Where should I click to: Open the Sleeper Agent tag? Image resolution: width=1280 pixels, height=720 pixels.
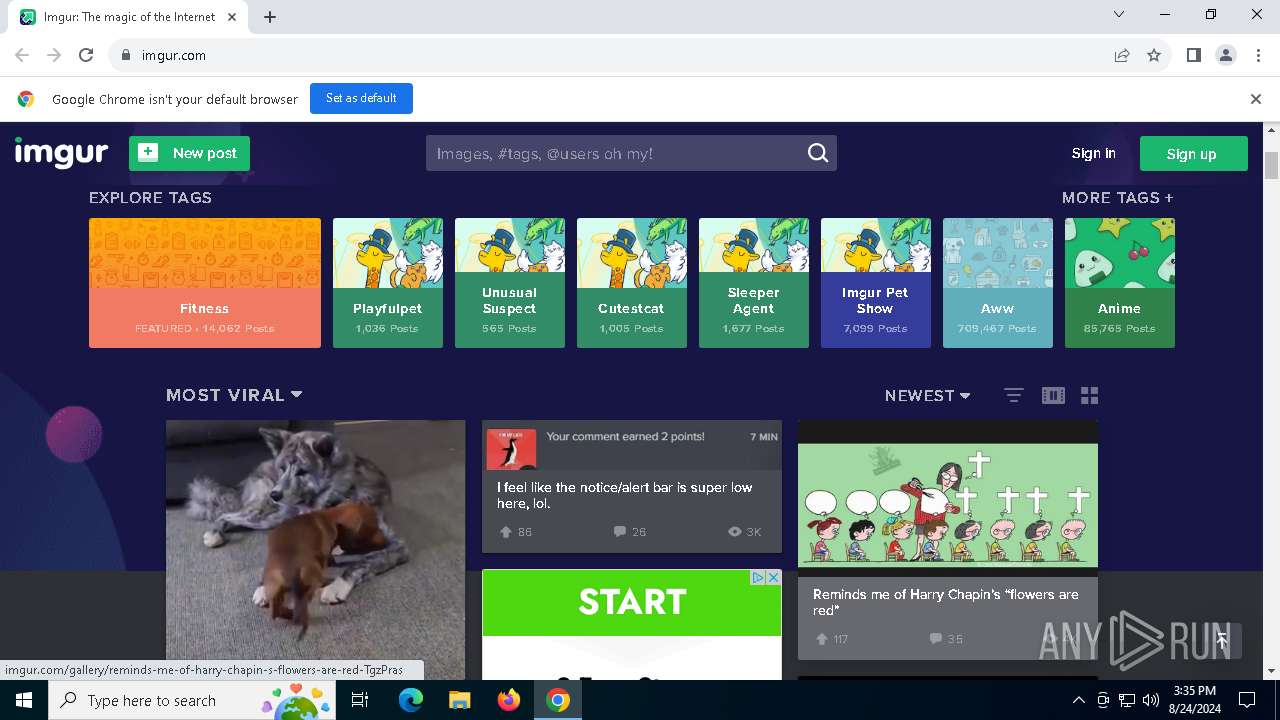click(754, 283)
